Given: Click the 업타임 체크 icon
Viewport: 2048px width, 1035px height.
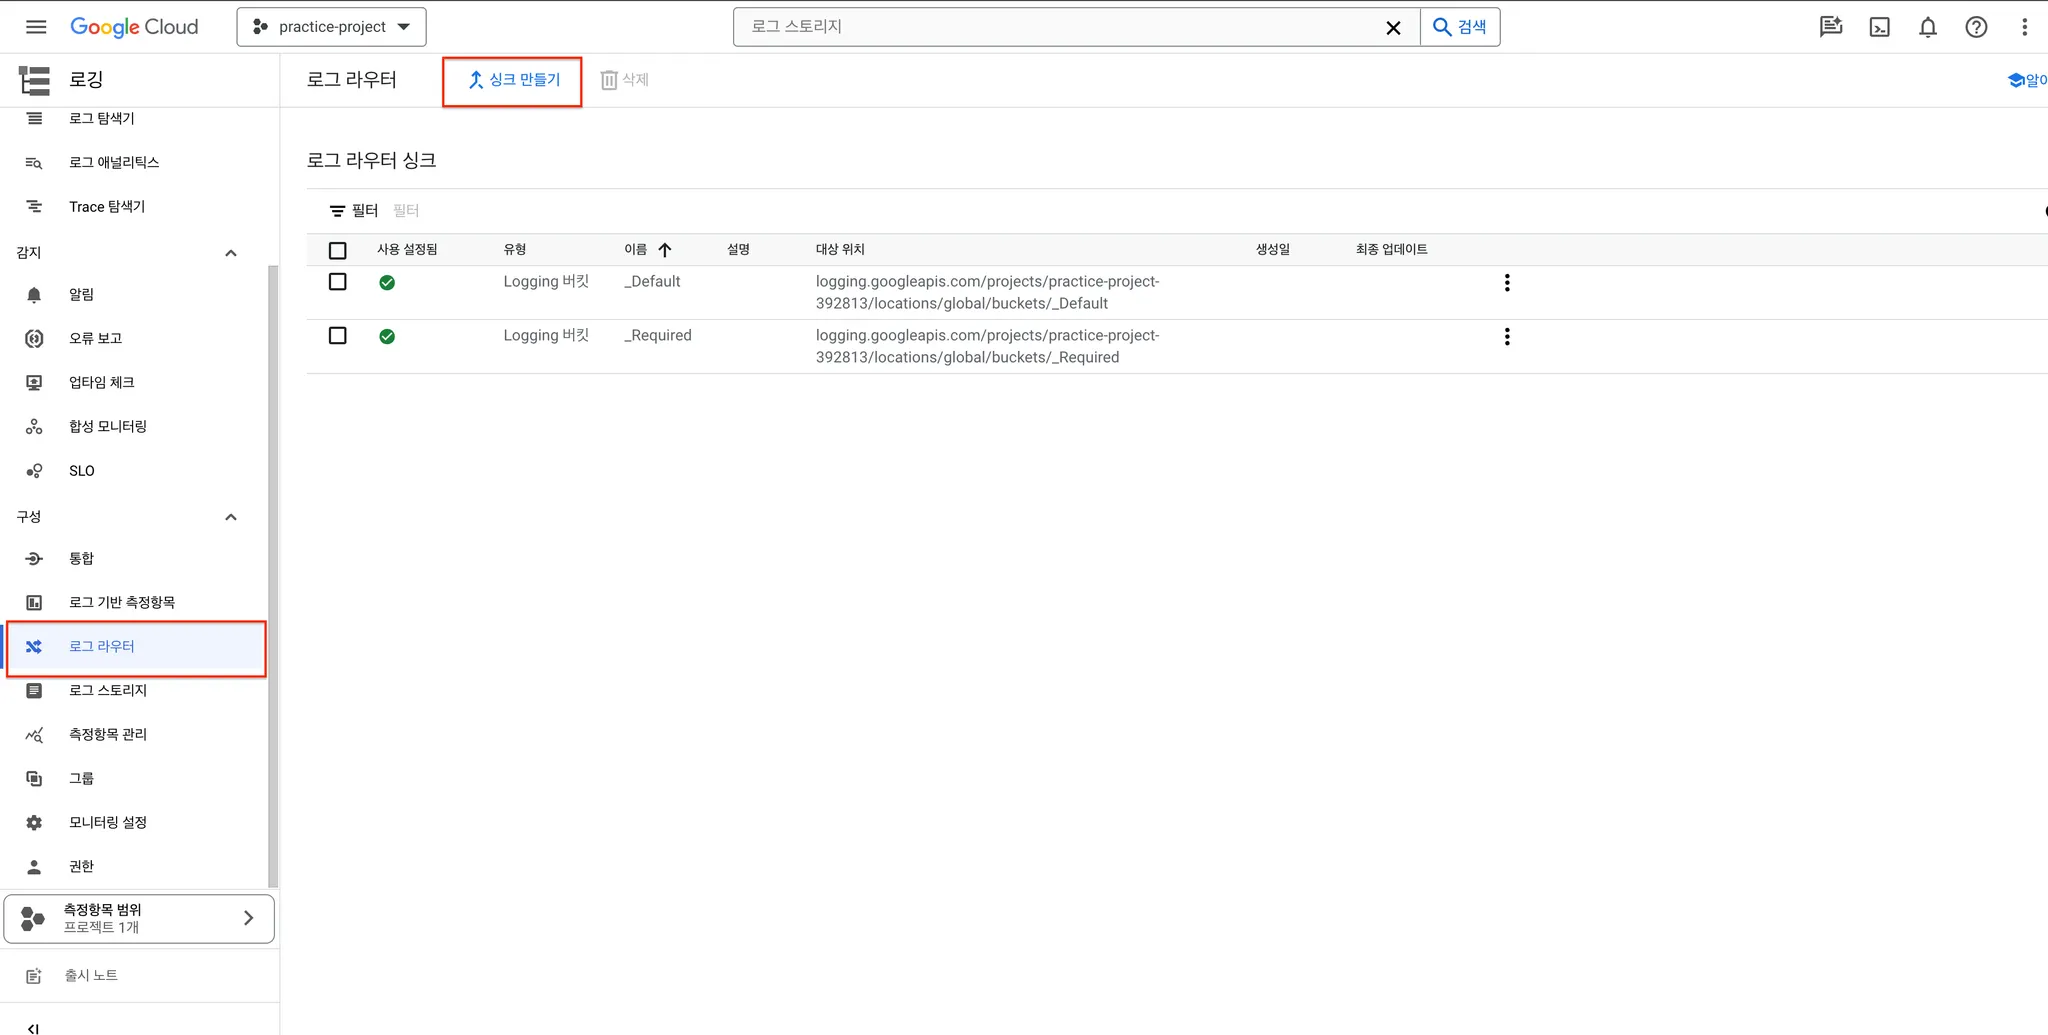Looking at the screenshot, I should tap(34, 383).
